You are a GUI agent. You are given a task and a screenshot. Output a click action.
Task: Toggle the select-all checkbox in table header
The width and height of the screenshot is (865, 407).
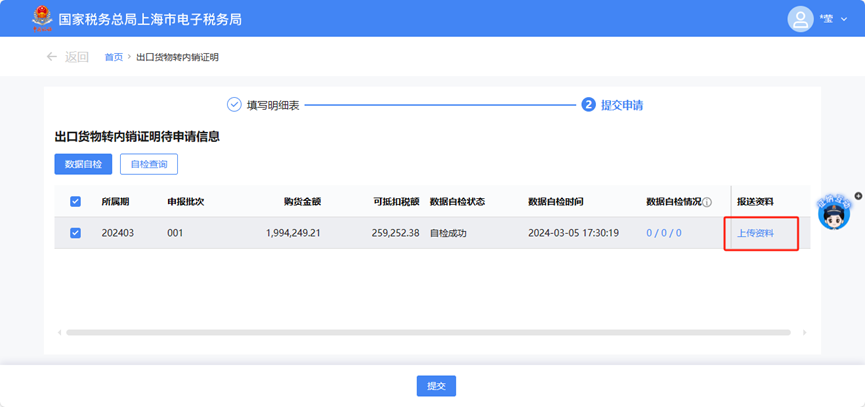click(76, 202)
